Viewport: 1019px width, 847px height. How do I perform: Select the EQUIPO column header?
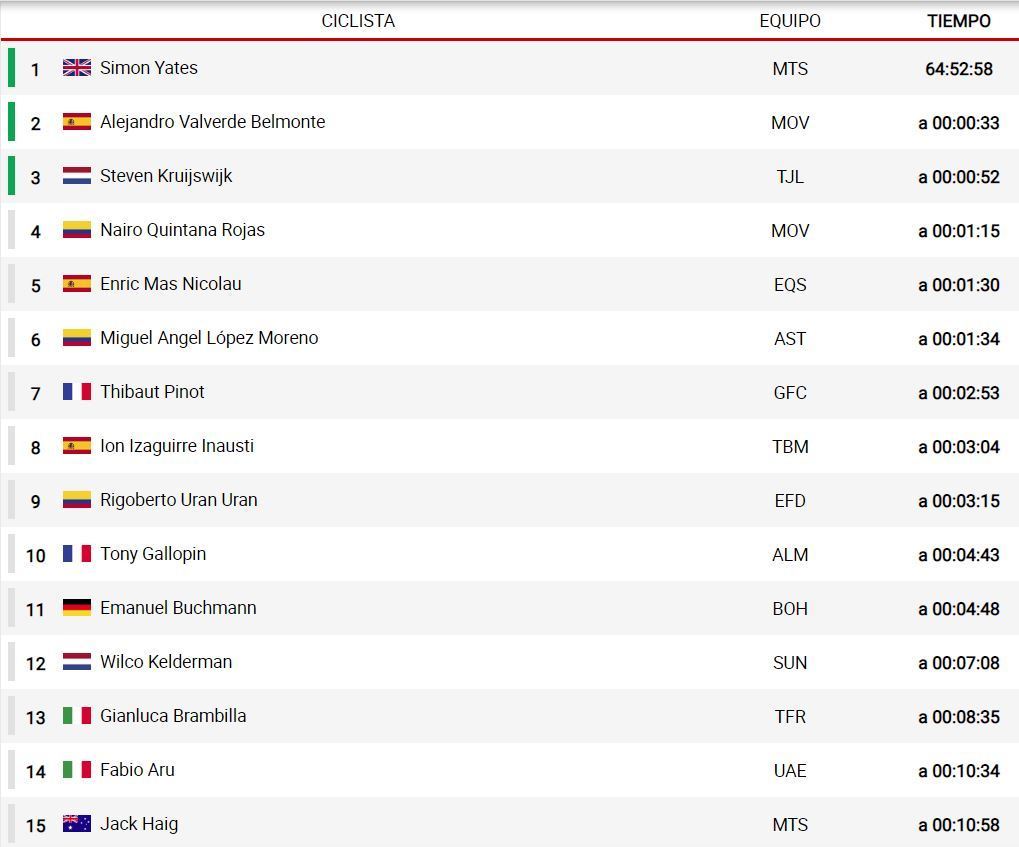[x=790, y=21]
